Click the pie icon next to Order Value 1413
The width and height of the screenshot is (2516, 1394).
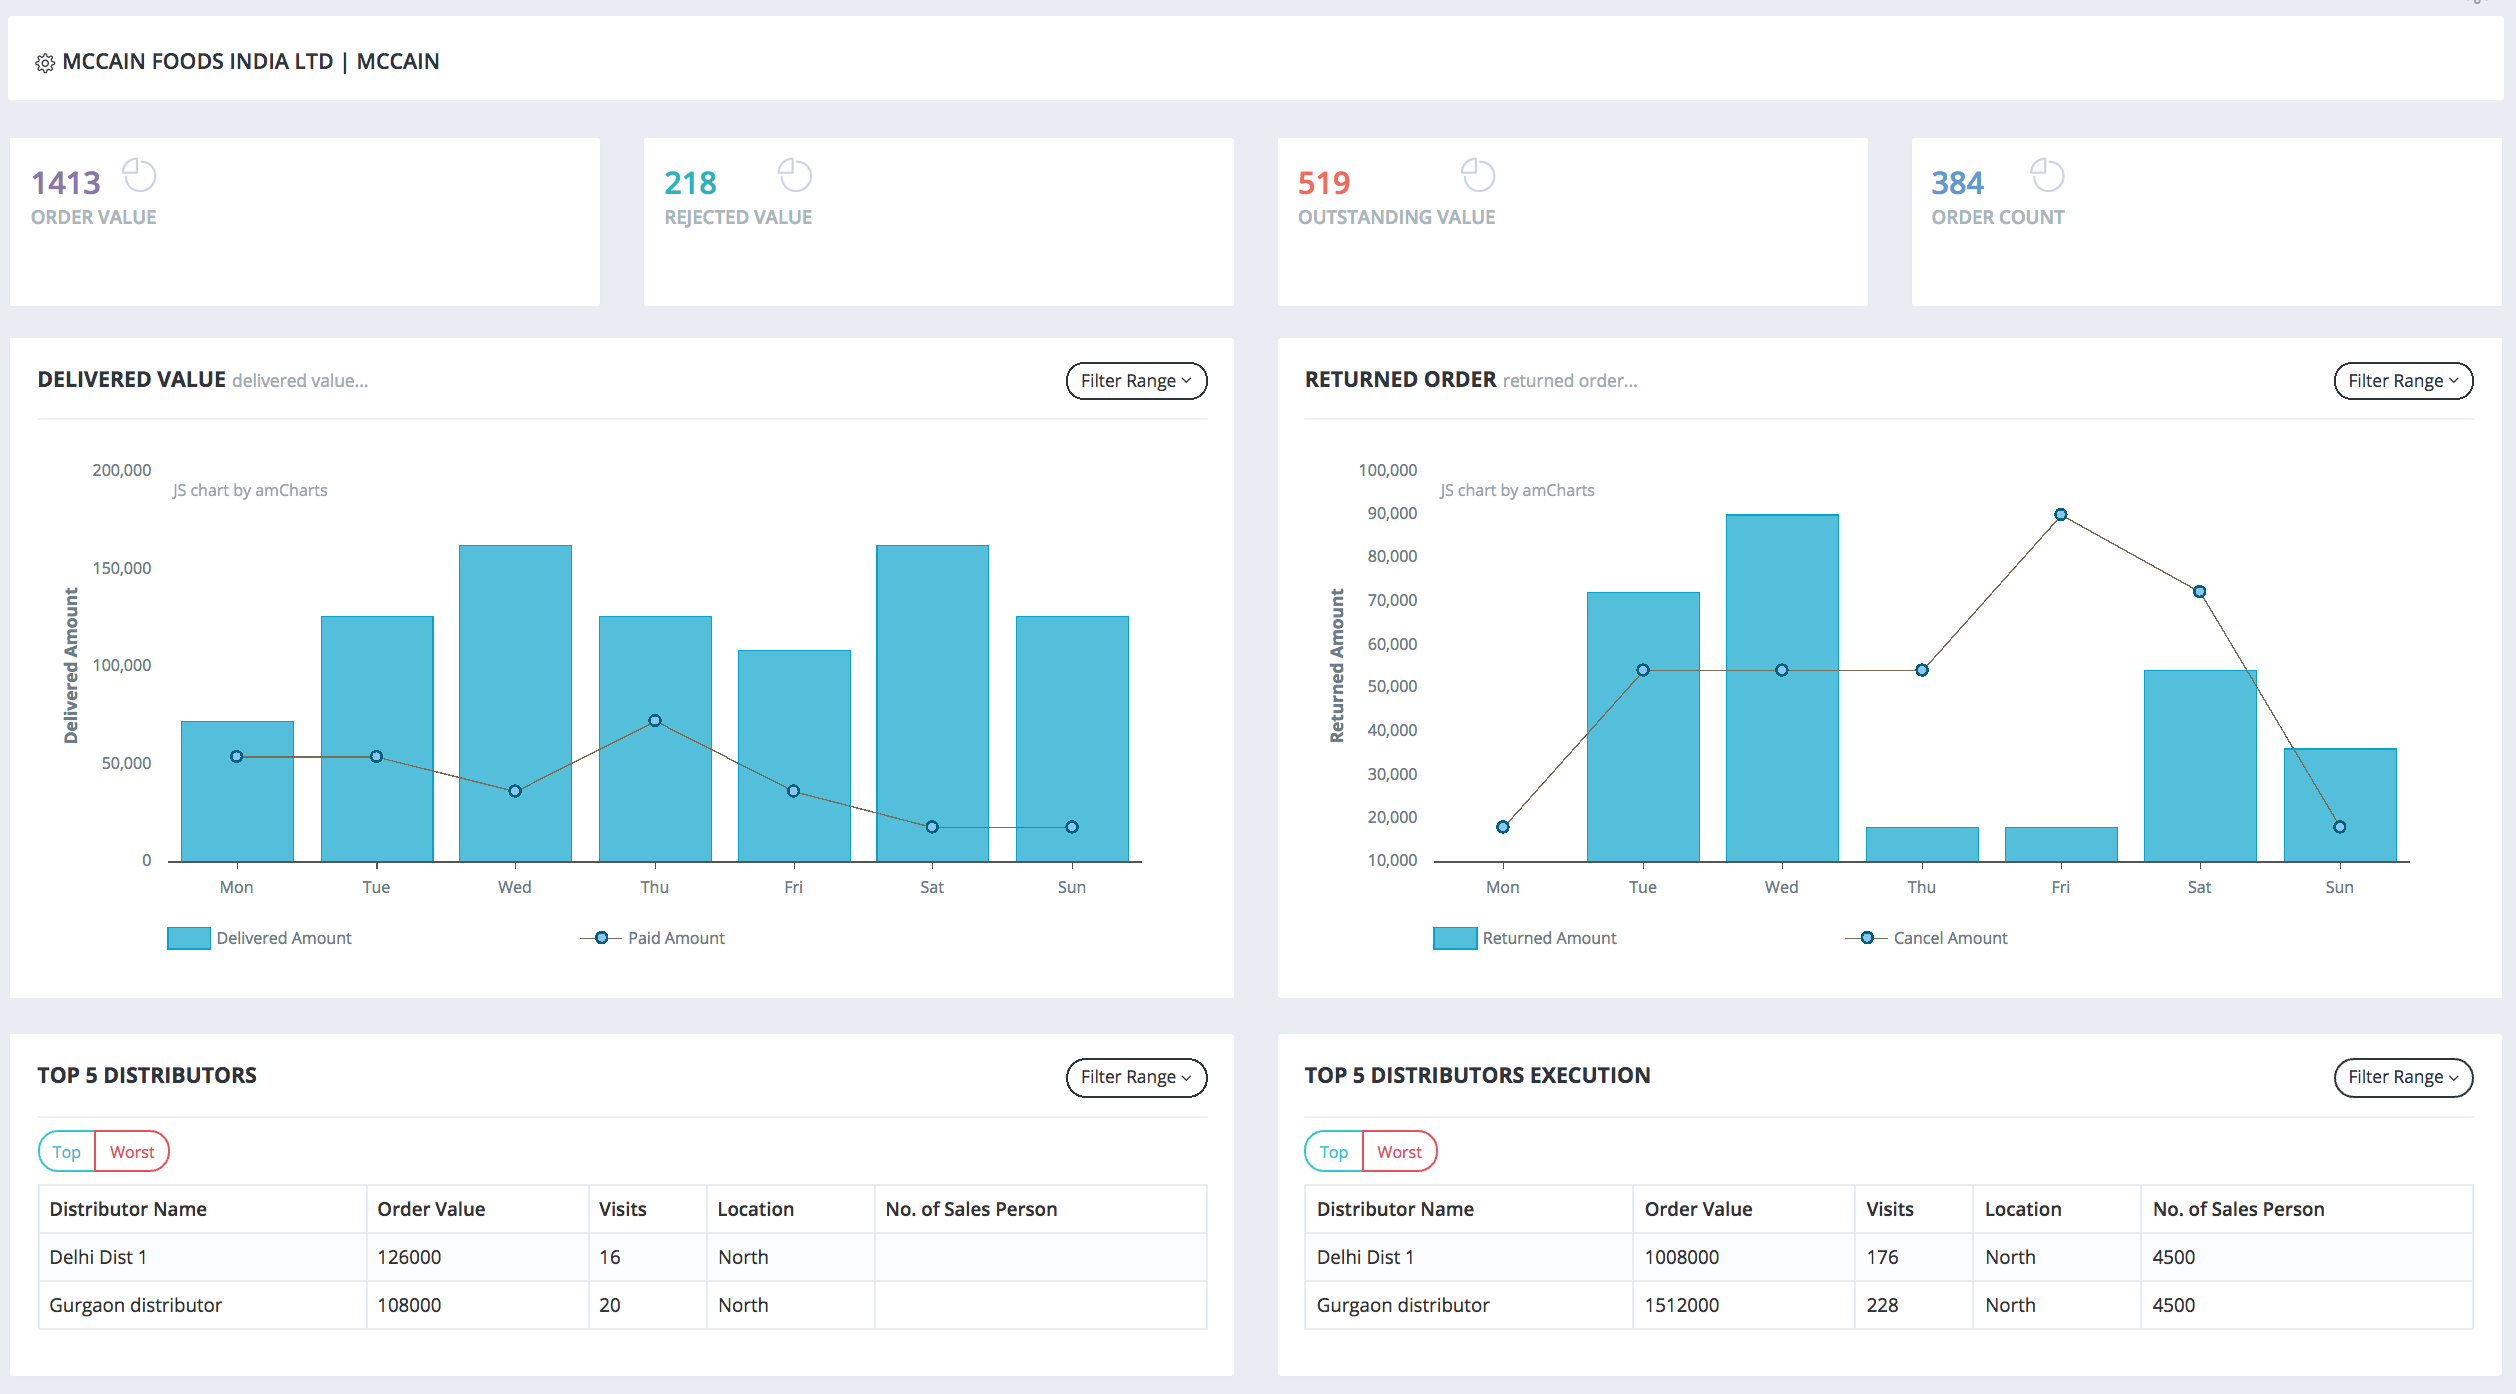139,175
